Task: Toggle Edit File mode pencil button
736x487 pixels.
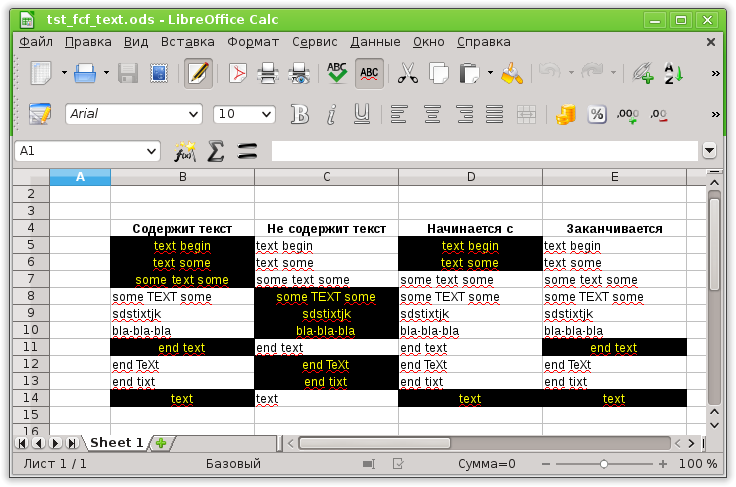Action: pyautogui.click(x=198, y=73)
